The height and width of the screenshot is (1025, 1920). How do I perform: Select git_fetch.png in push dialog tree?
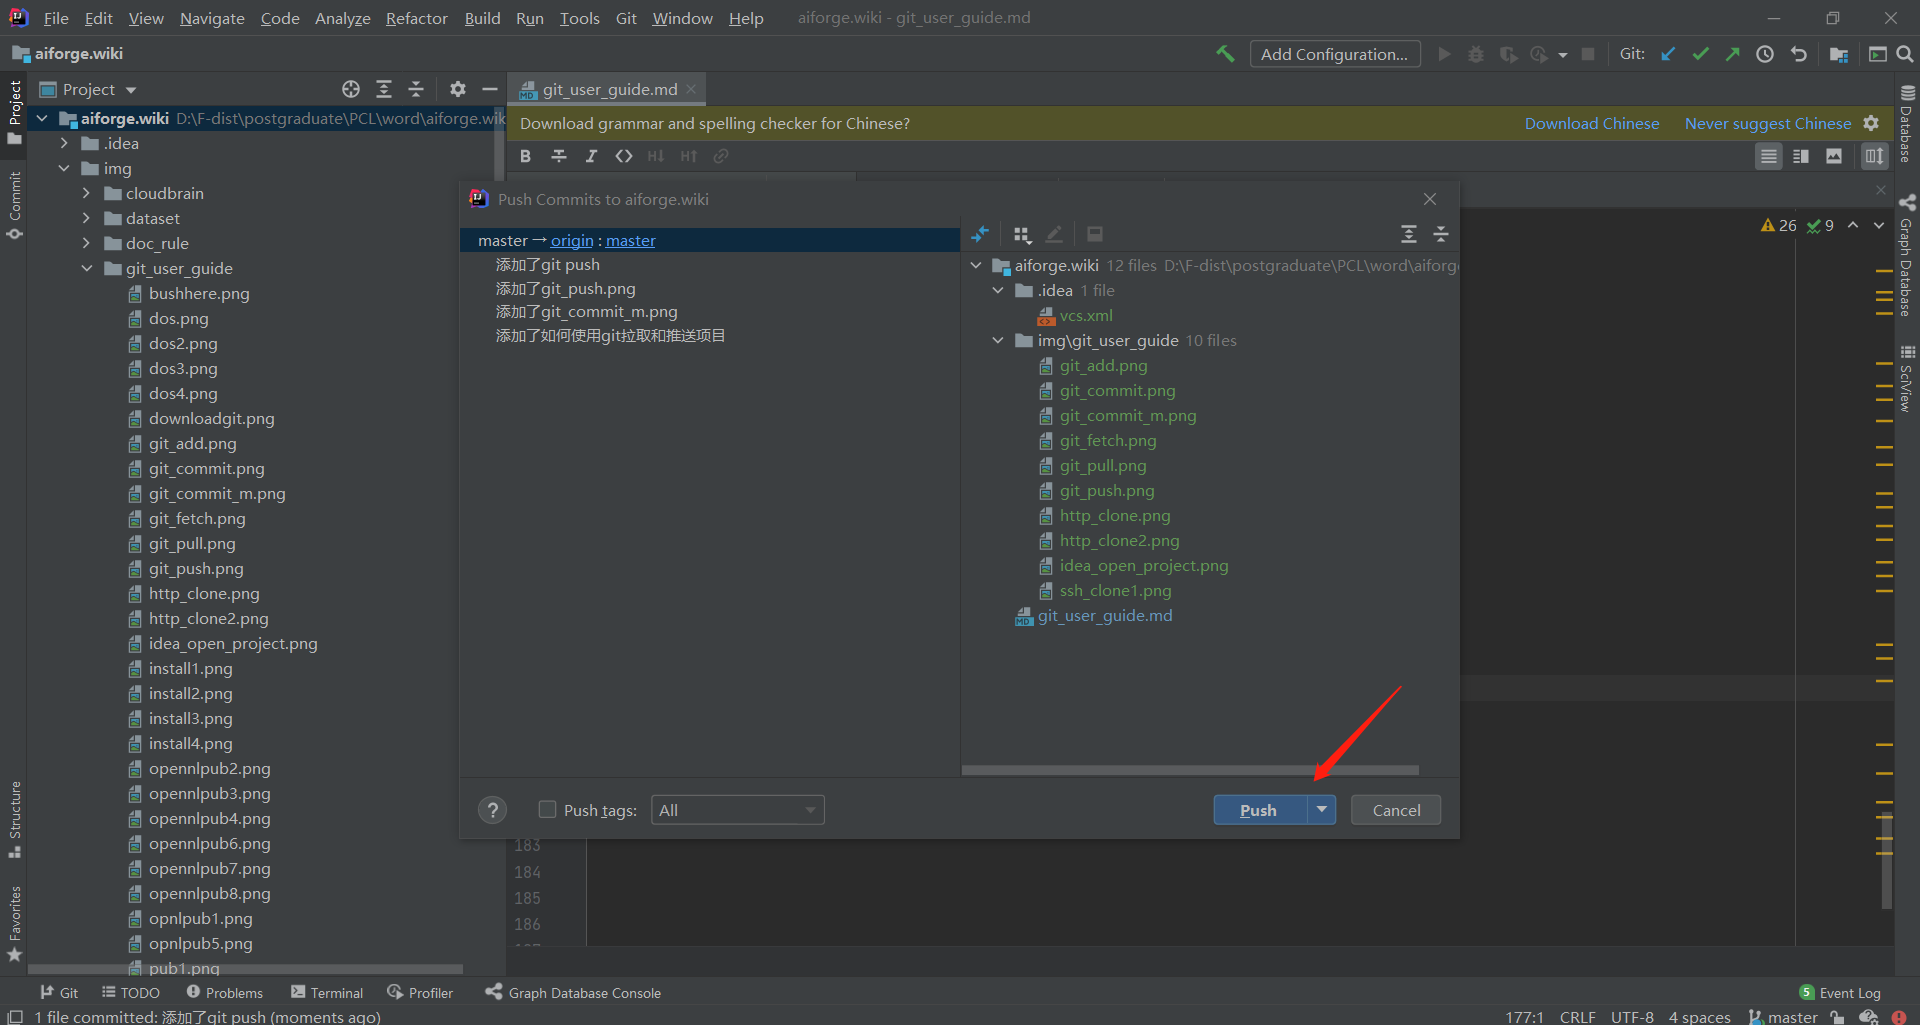click(x=1108, y=441)
